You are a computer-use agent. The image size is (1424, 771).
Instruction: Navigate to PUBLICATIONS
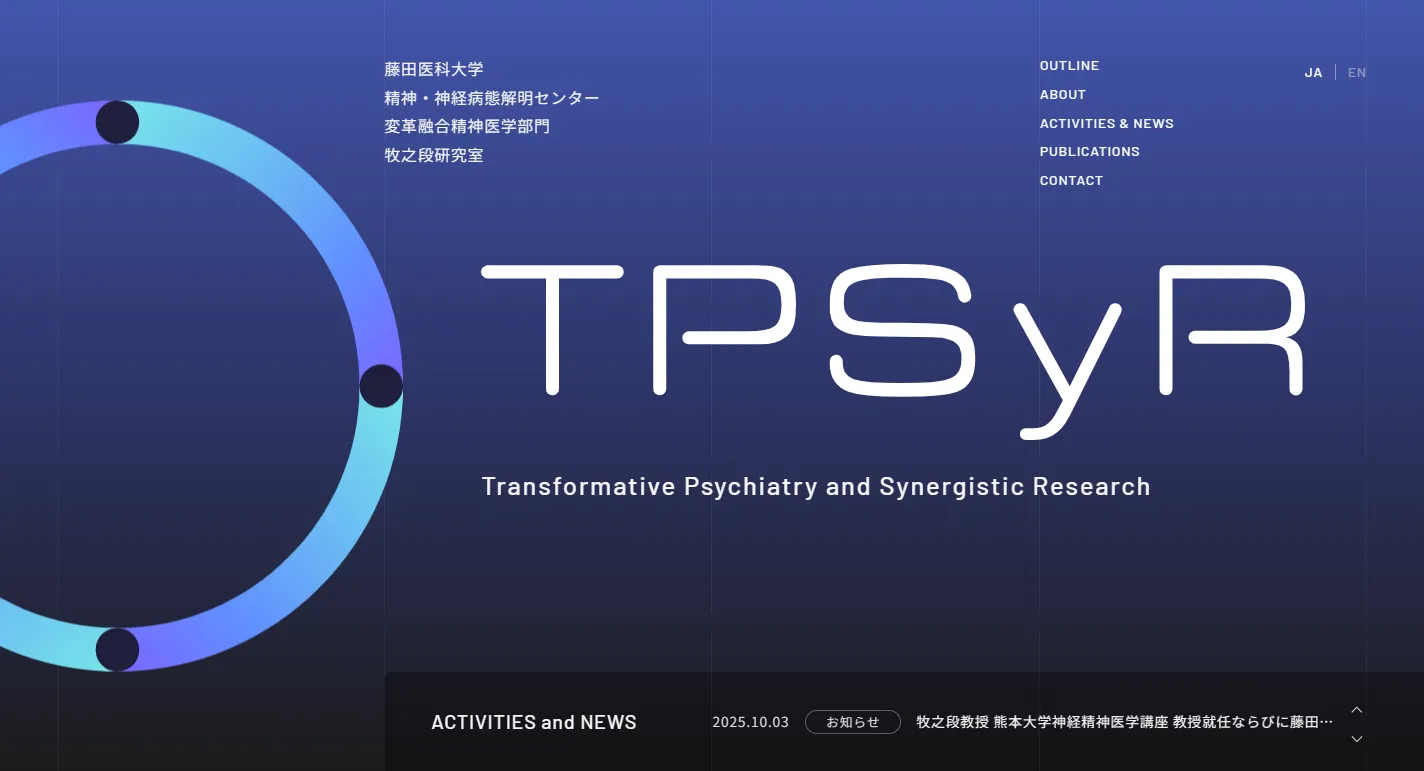(1089, 152)
